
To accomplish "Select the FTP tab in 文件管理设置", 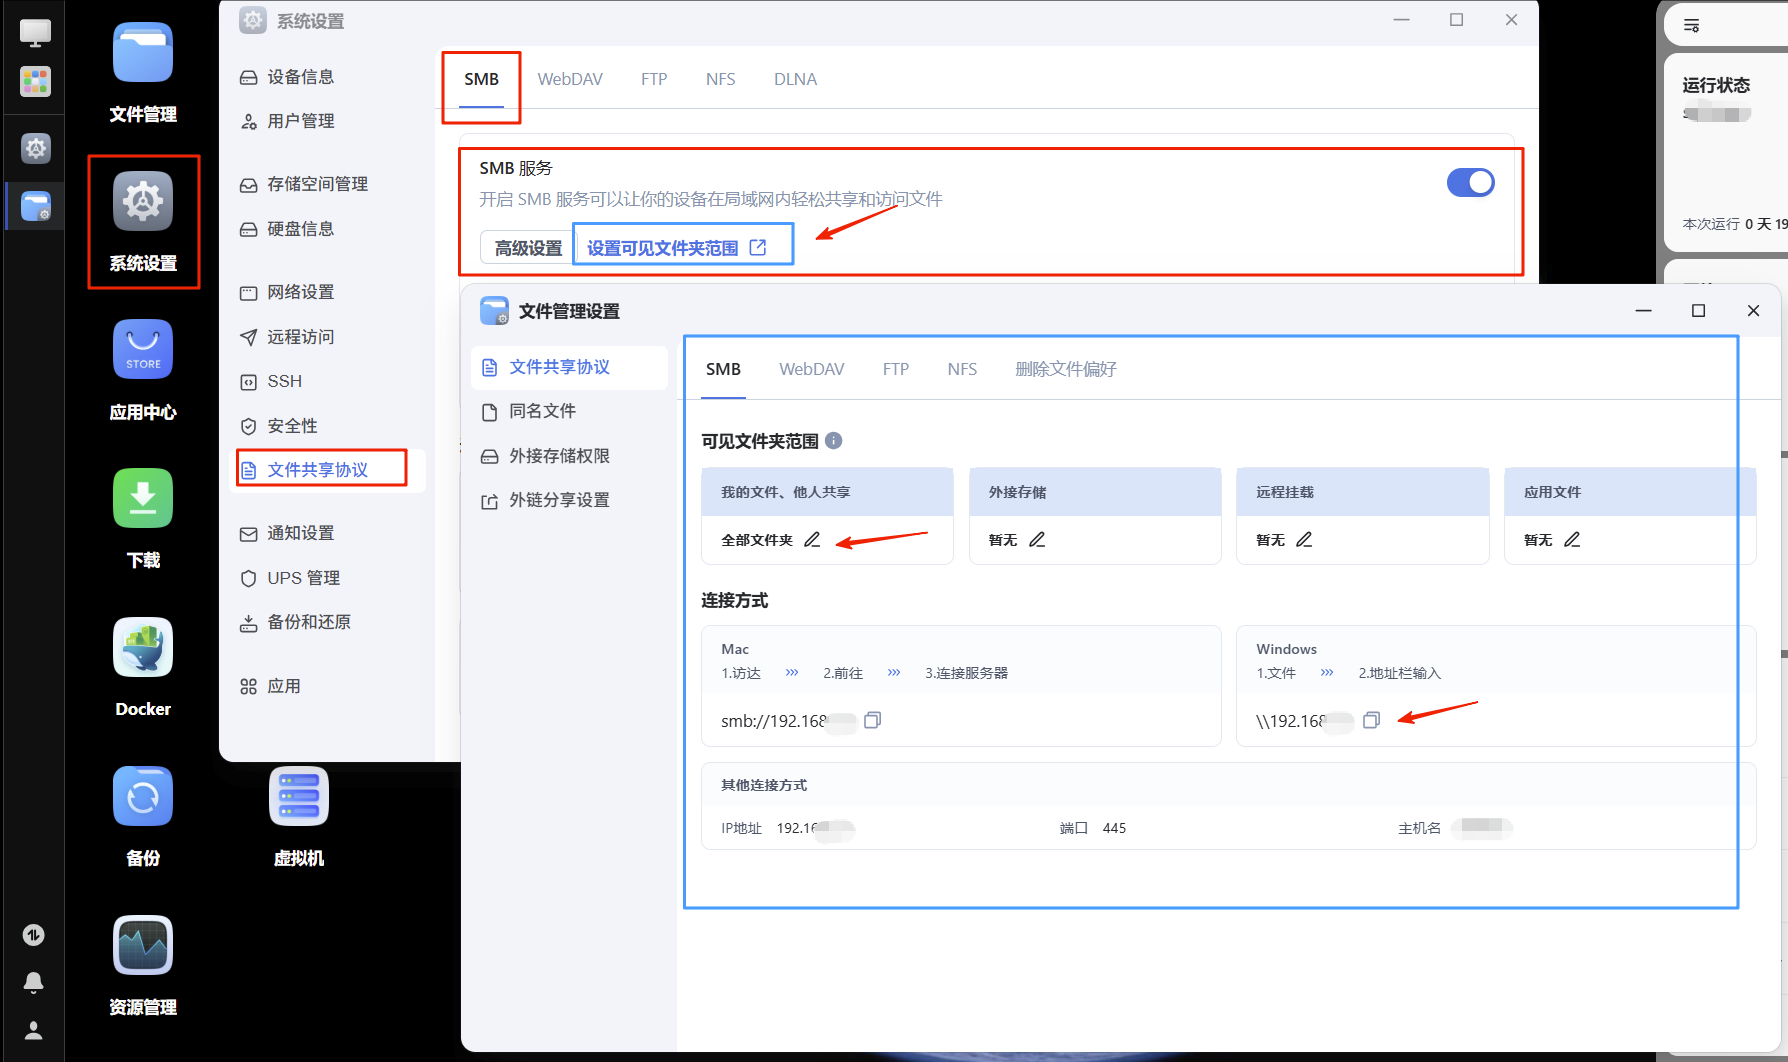I will point(896,369).
